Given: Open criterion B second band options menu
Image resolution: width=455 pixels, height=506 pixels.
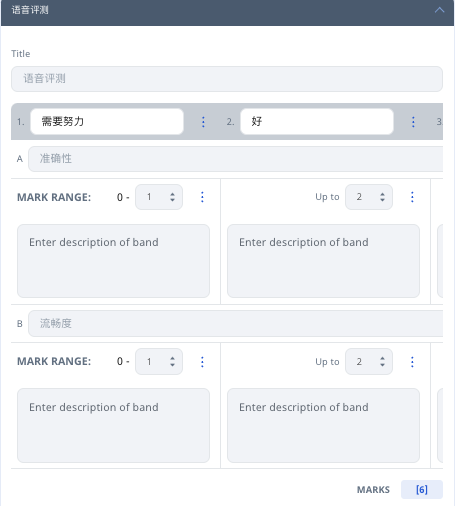Looking at the screenshot, I should 412,362.
